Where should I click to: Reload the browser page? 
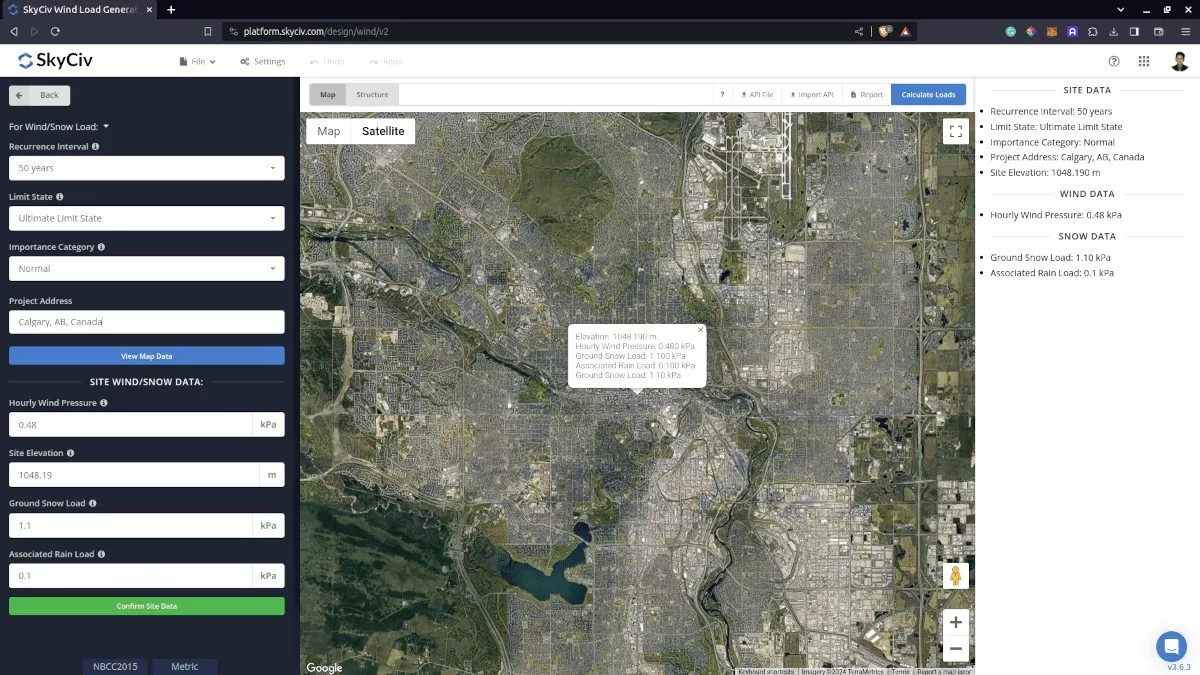(55, 31)
